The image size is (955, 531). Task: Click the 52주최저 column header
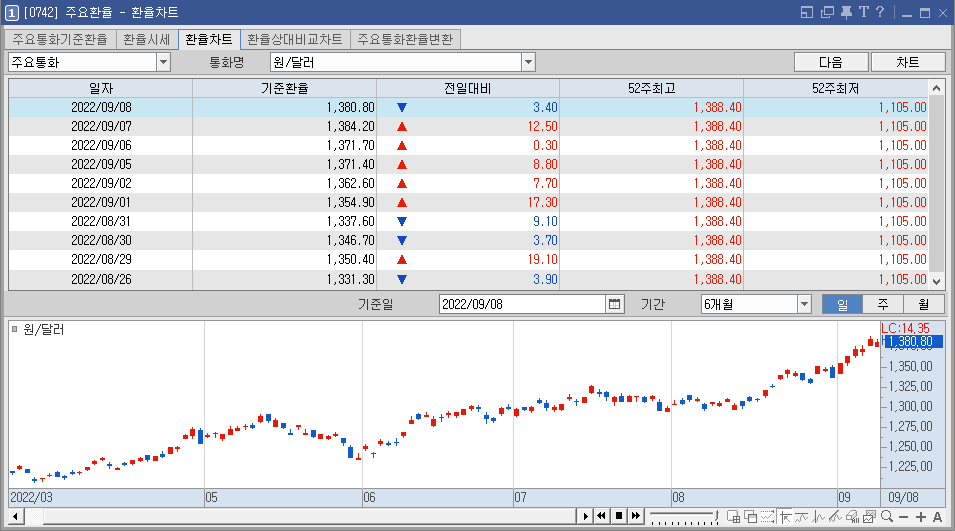[836, 88]
